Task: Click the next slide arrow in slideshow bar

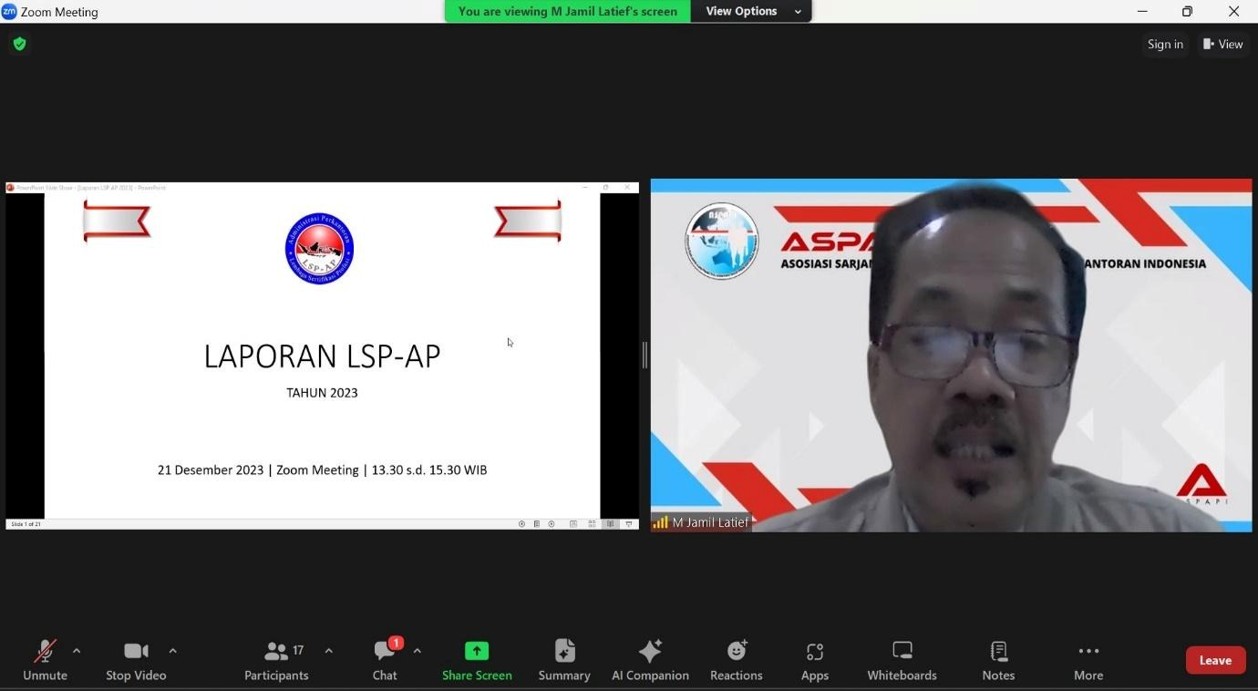Action: (551, 524)
